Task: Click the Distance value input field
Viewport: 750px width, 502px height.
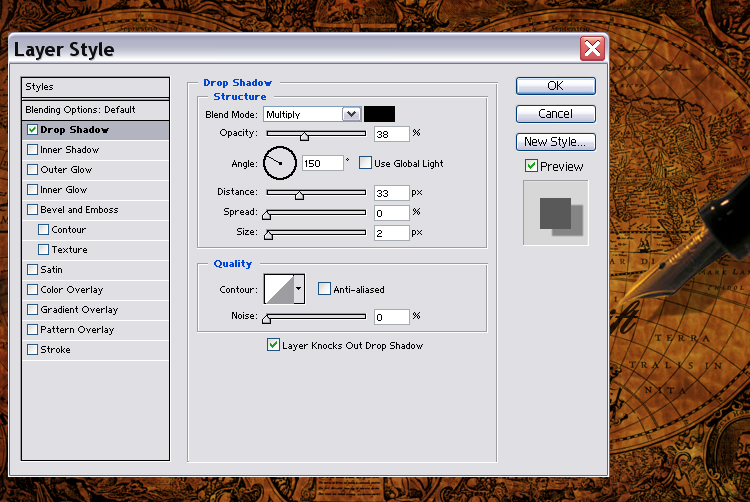Action: click(392, 192)
